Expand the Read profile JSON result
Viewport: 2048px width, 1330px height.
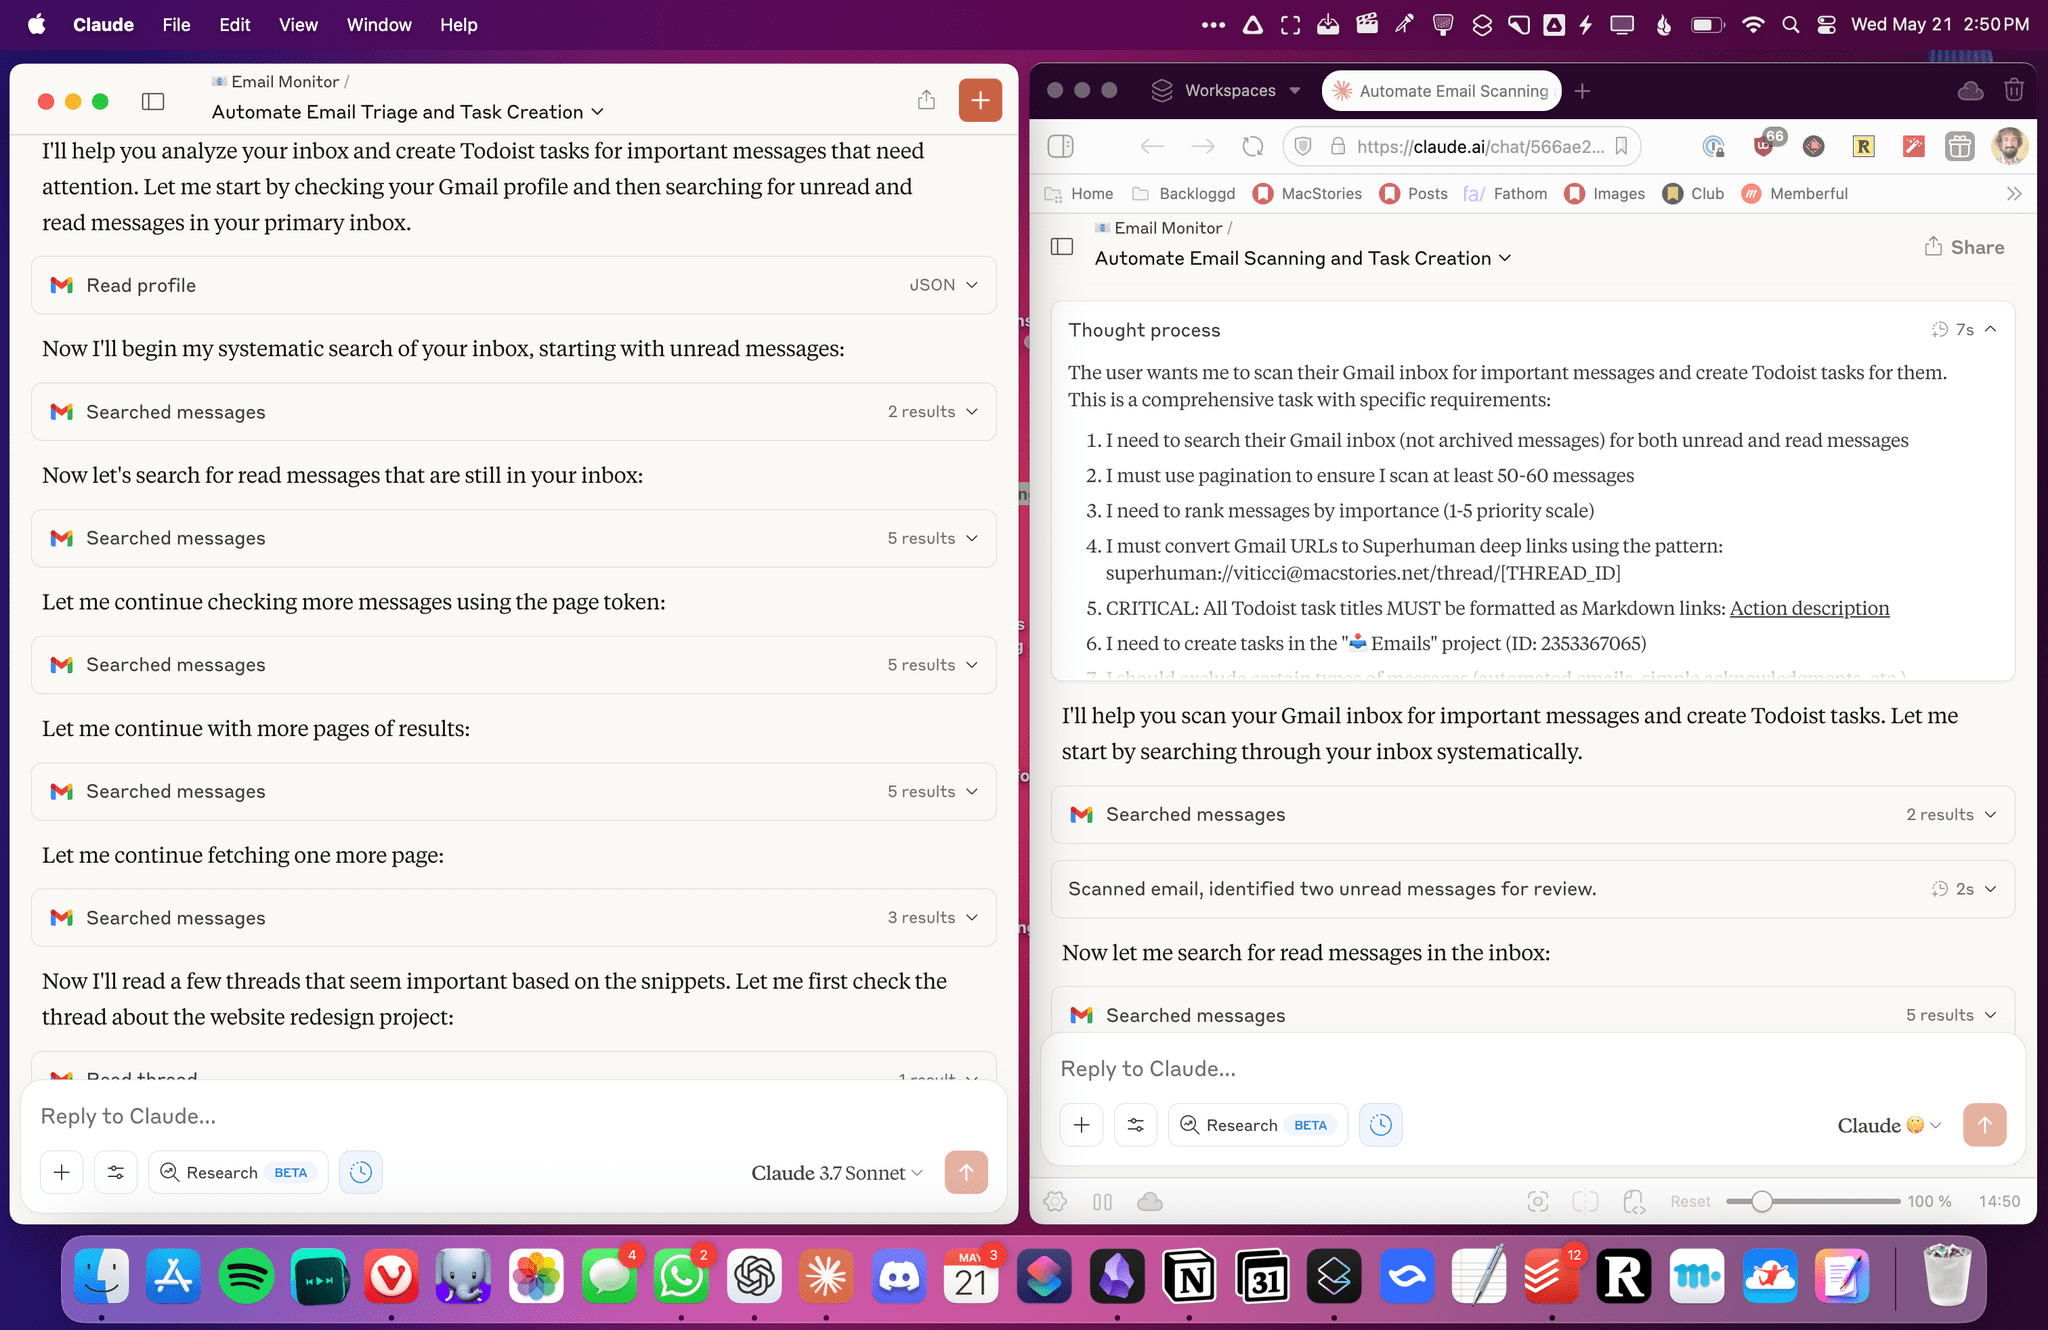(514, 285)
